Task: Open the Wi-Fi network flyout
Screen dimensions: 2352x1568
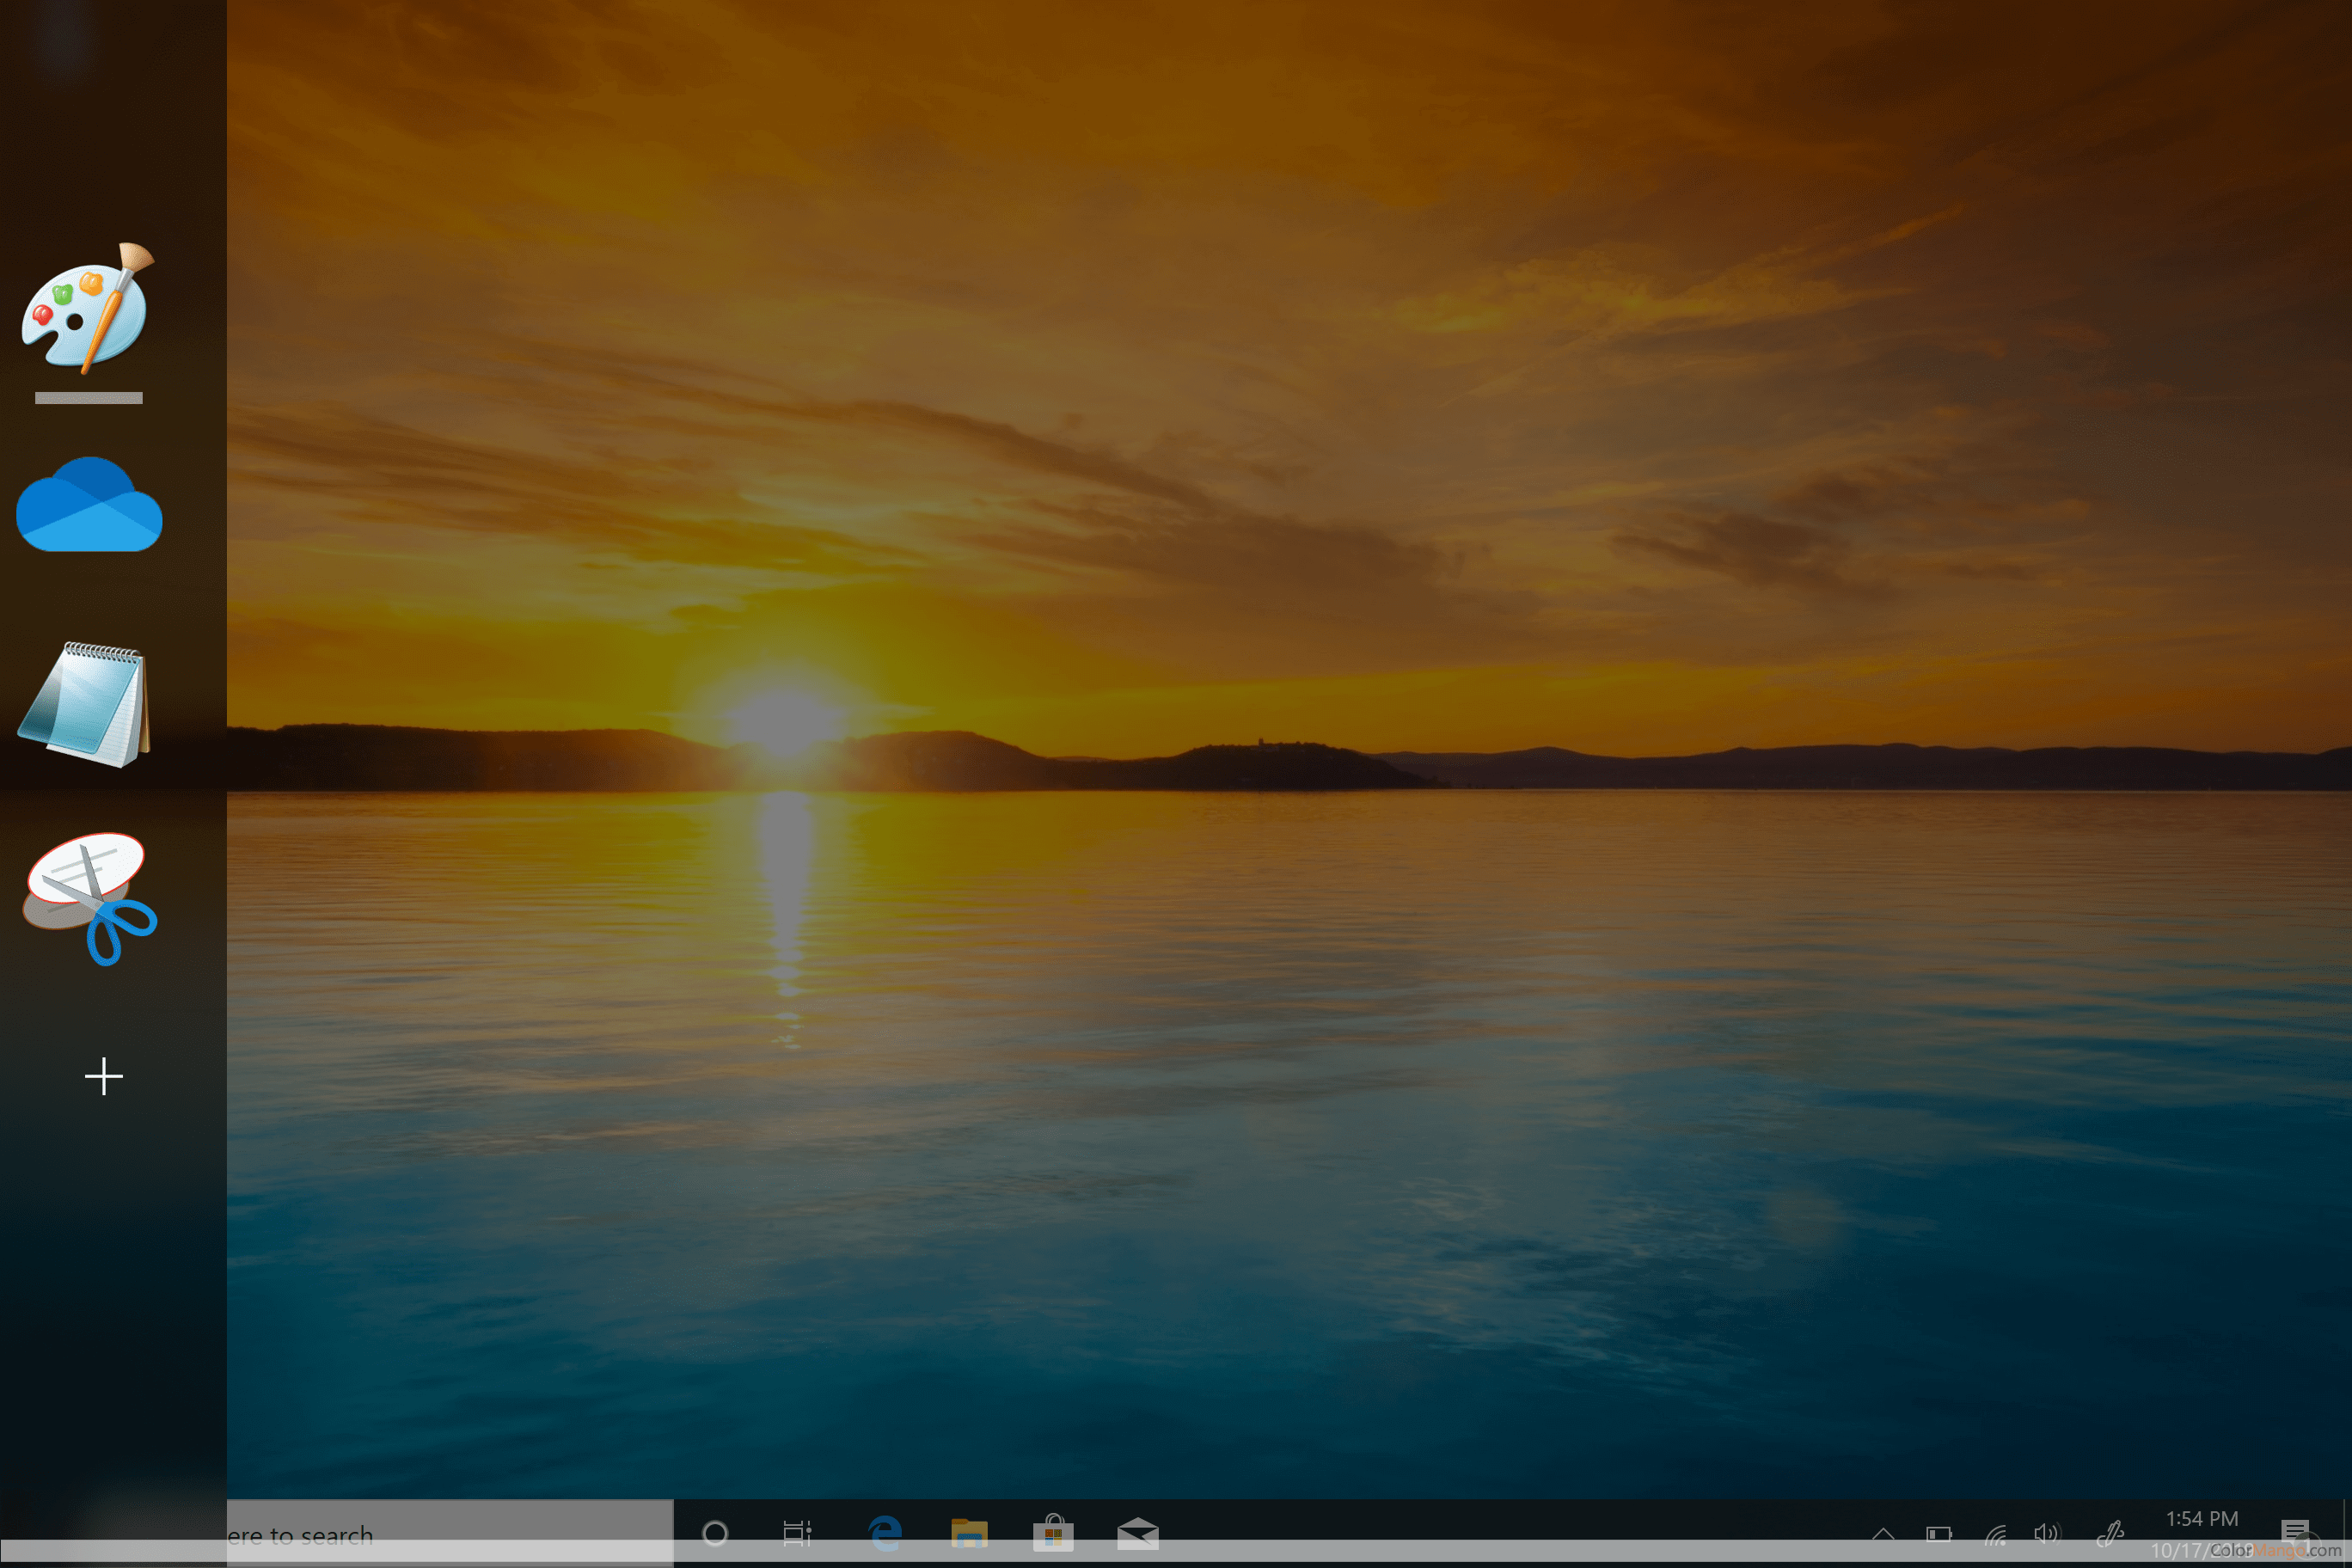Action: point(1995,1533)
